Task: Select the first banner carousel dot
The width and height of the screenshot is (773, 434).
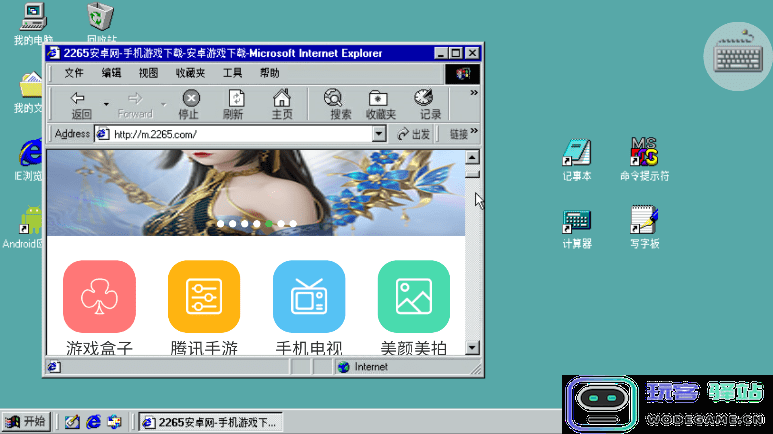Action: tap(220, 223)
